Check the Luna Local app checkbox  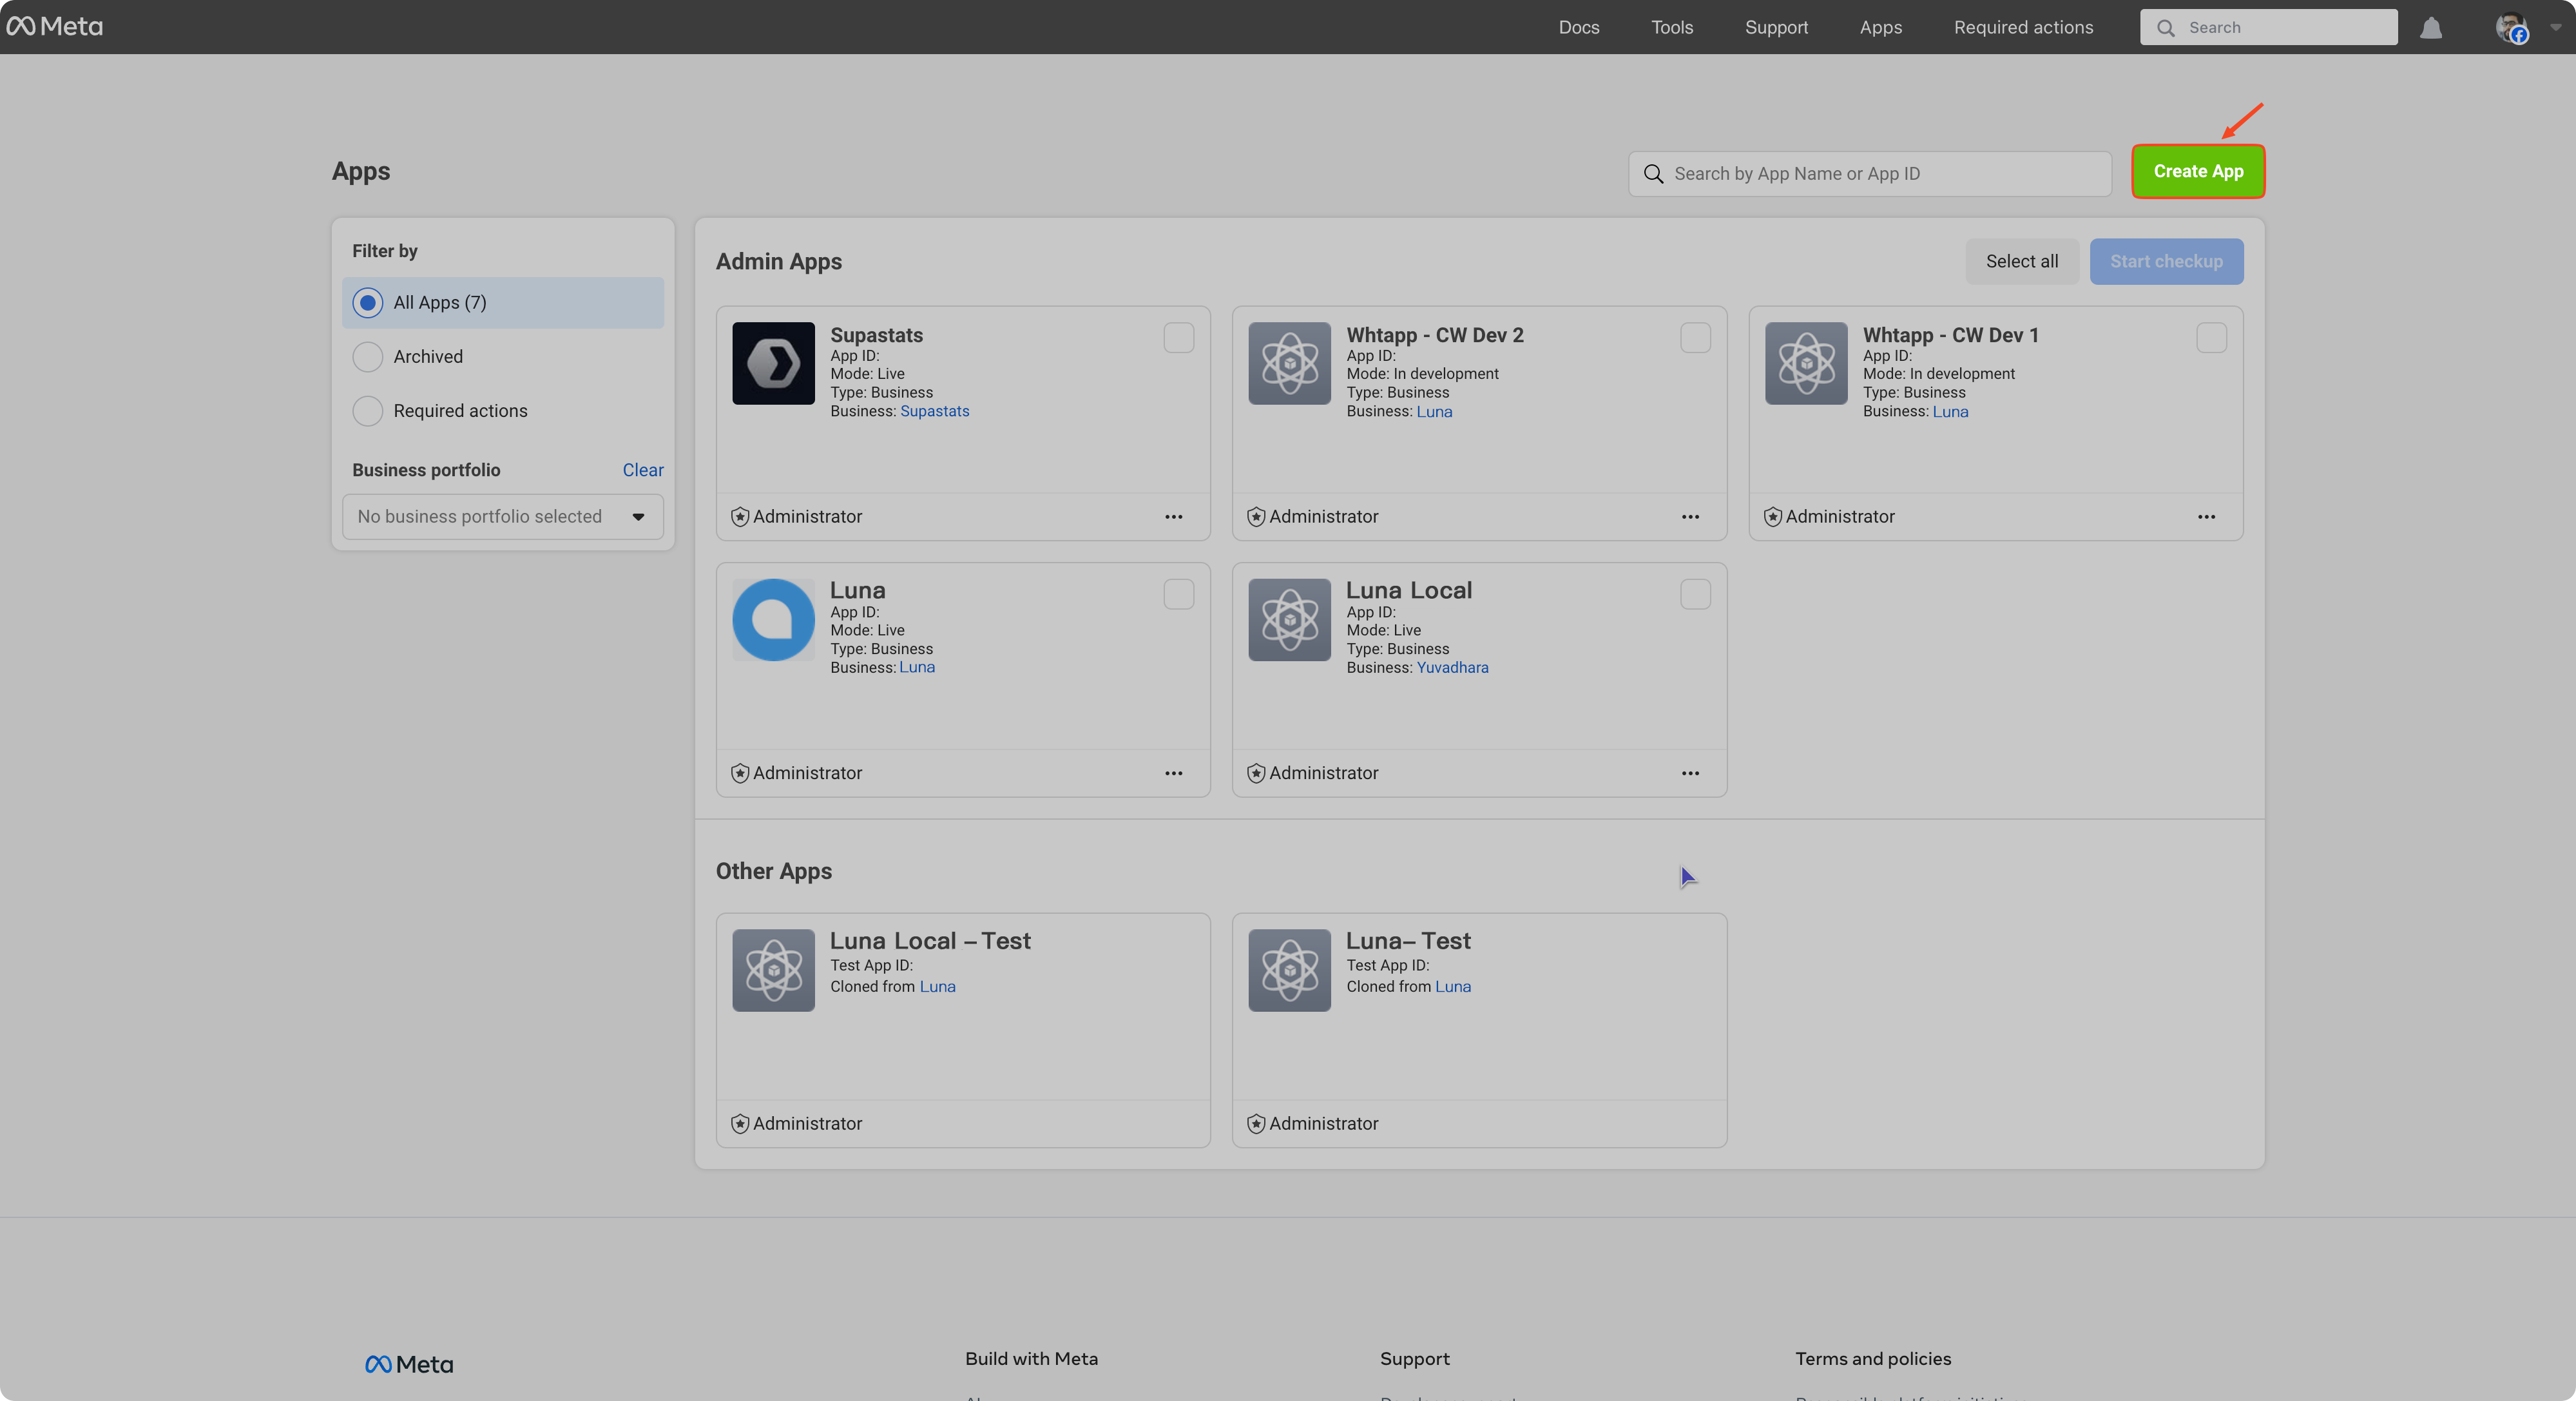[1695, 595]
